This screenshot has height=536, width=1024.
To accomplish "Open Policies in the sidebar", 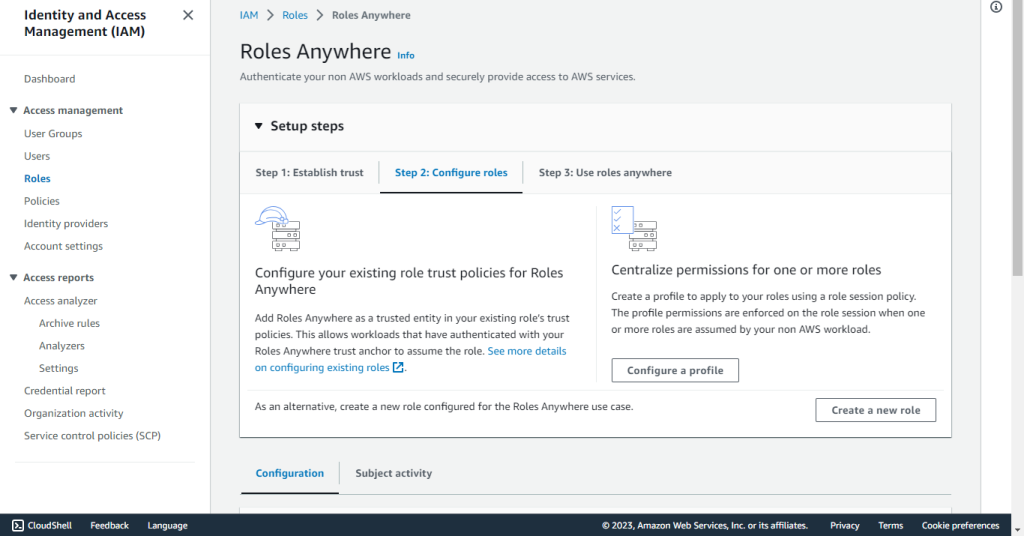I will tap(42, 201).
